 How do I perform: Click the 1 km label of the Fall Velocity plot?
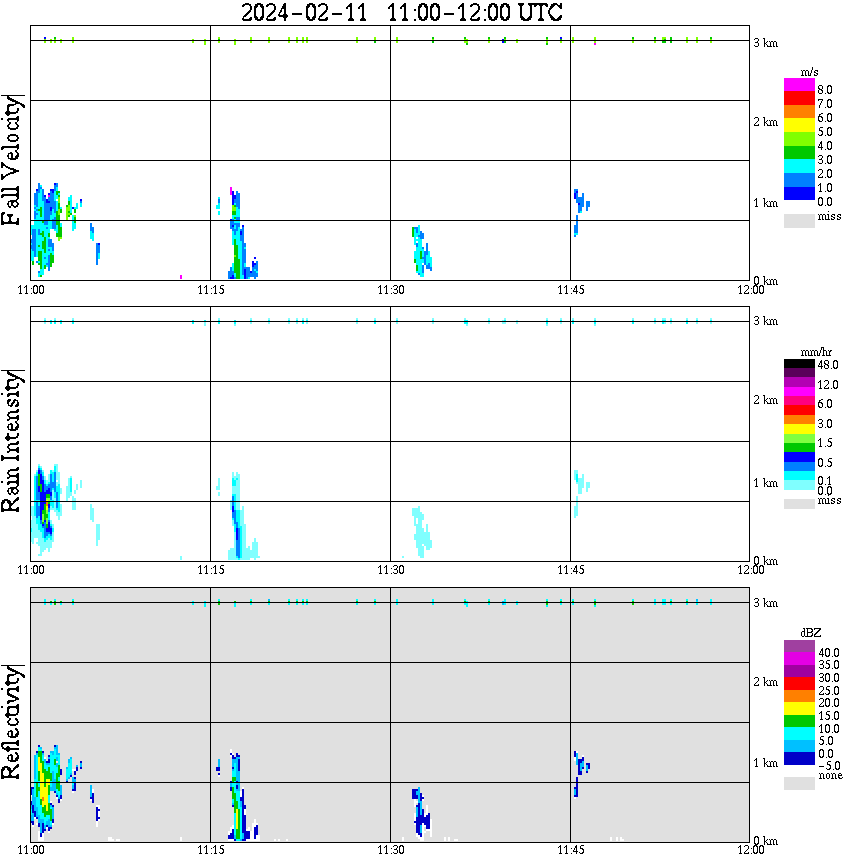(765, 203)
